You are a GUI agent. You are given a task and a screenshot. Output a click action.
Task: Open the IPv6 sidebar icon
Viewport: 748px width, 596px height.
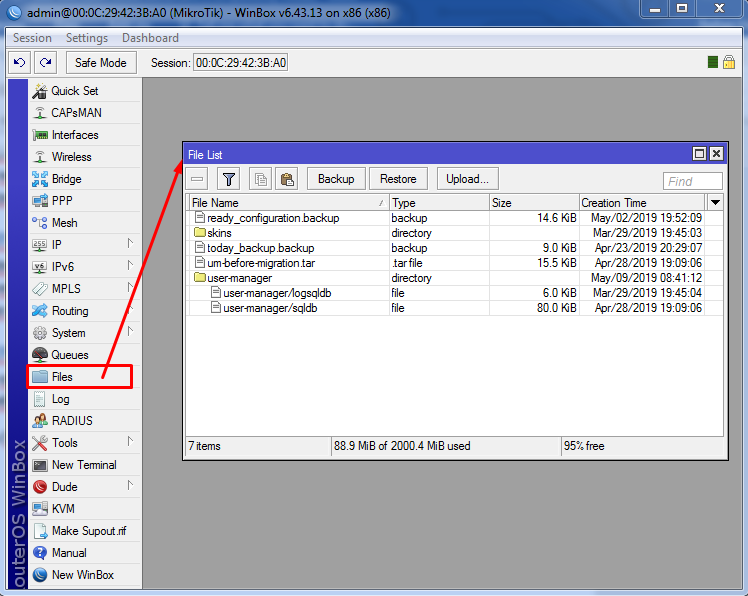click(x=40, y=267)
